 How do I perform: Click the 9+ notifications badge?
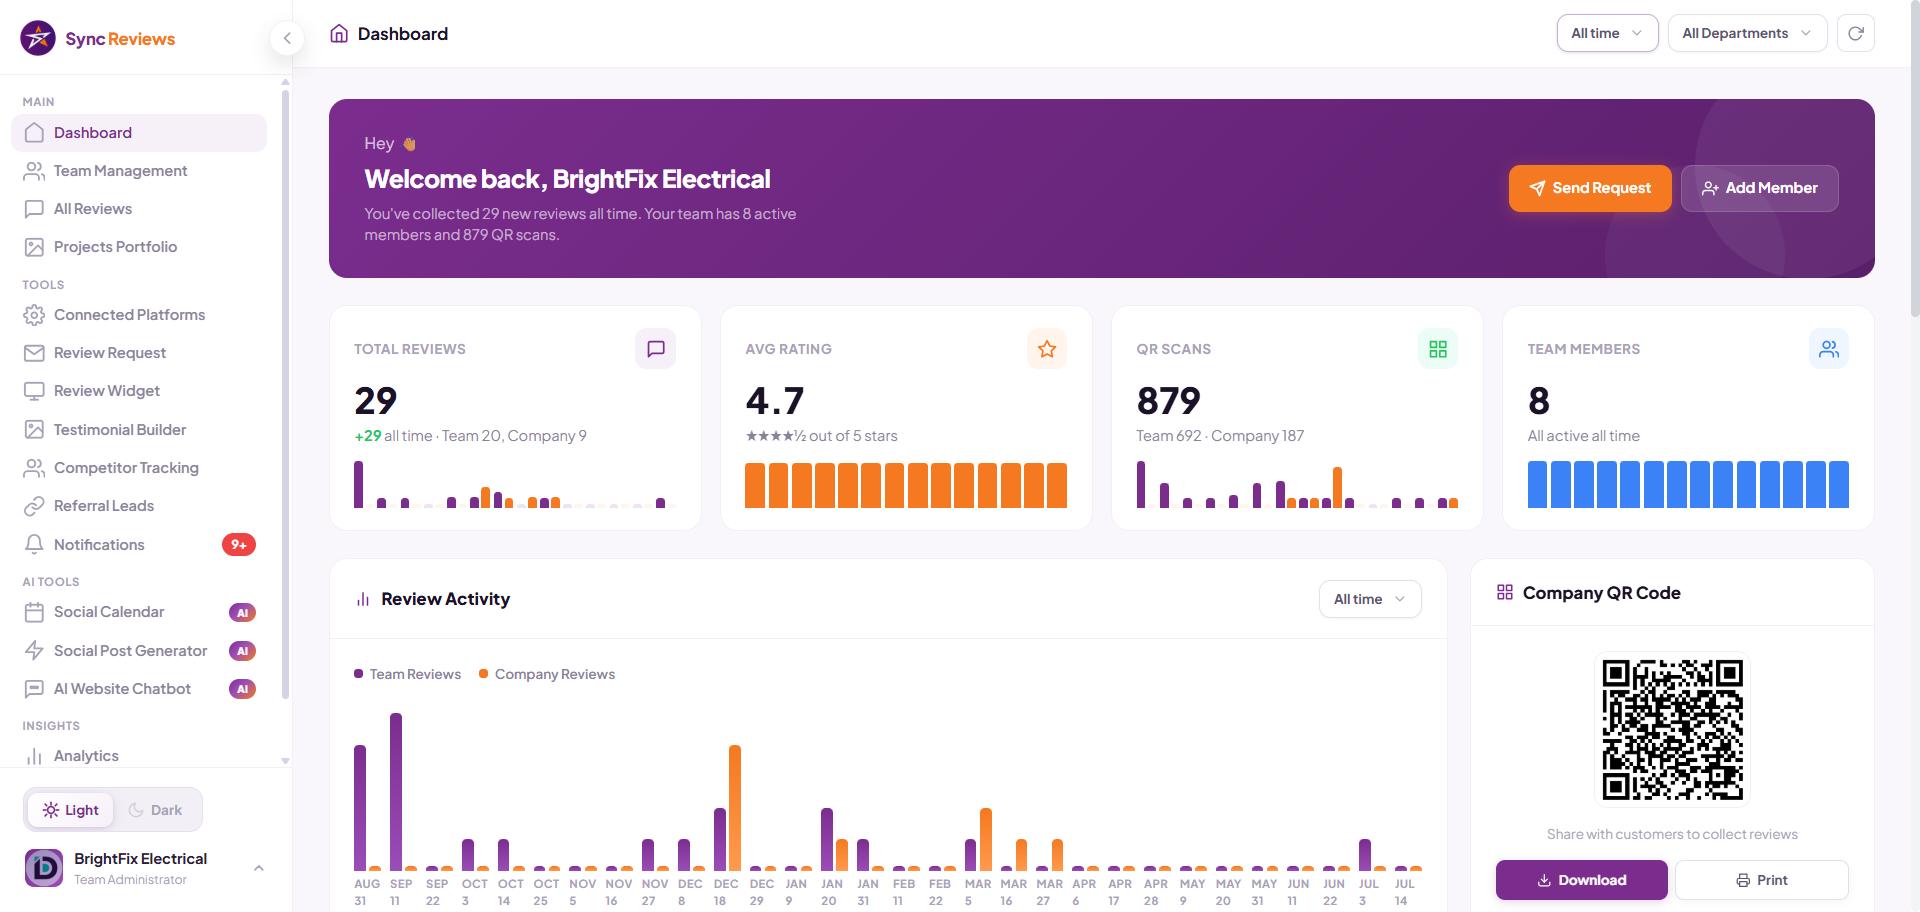[239, 545]
